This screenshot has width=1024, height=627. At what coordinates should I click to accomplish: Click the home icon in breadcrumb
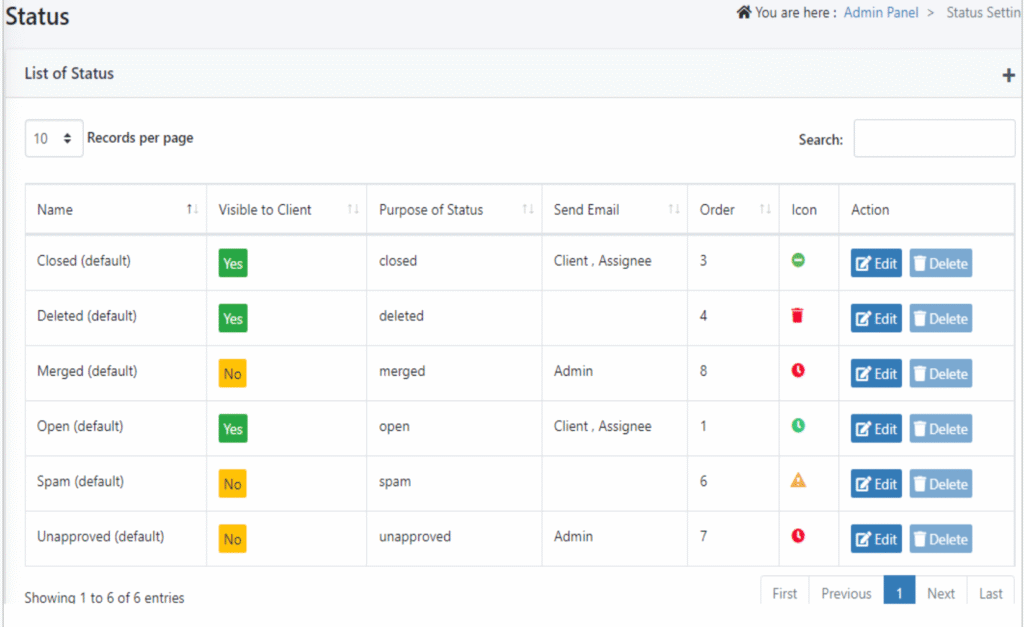[743, 13]
